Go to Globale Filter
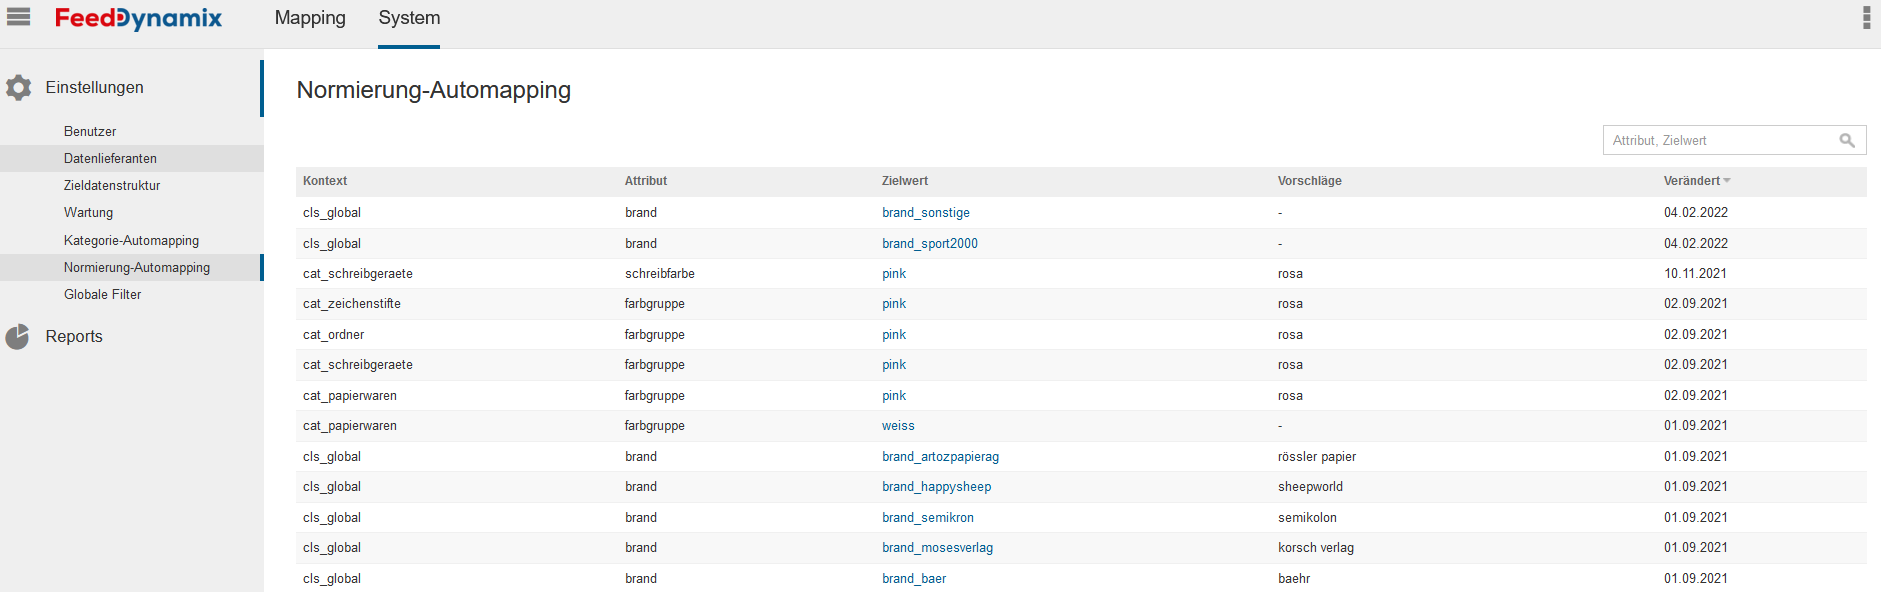This screenshot has height=592, width=1881. click(102, 295)
